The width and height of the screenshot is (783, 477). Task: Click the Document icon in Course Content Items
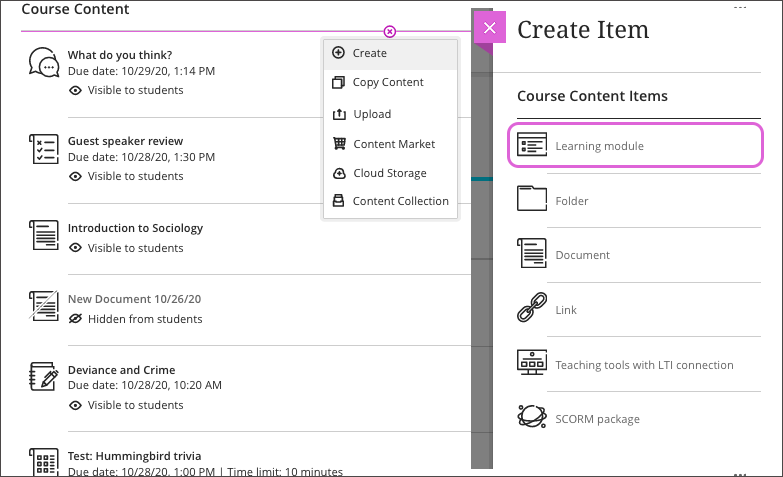pos(532,253)
